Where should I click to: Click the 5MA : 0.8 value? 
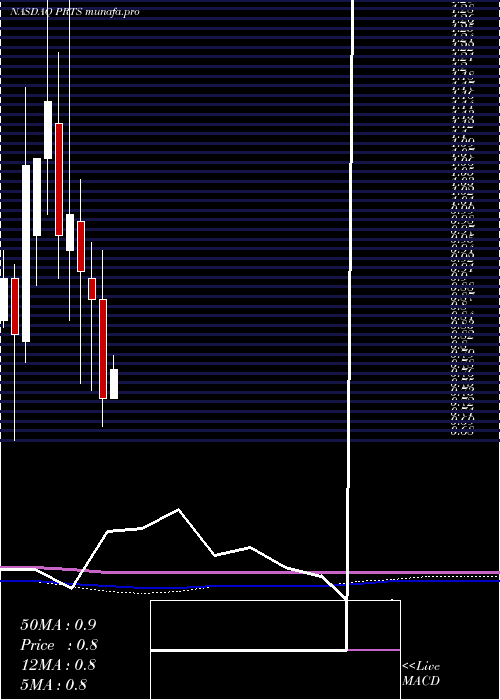click(54, 685)
